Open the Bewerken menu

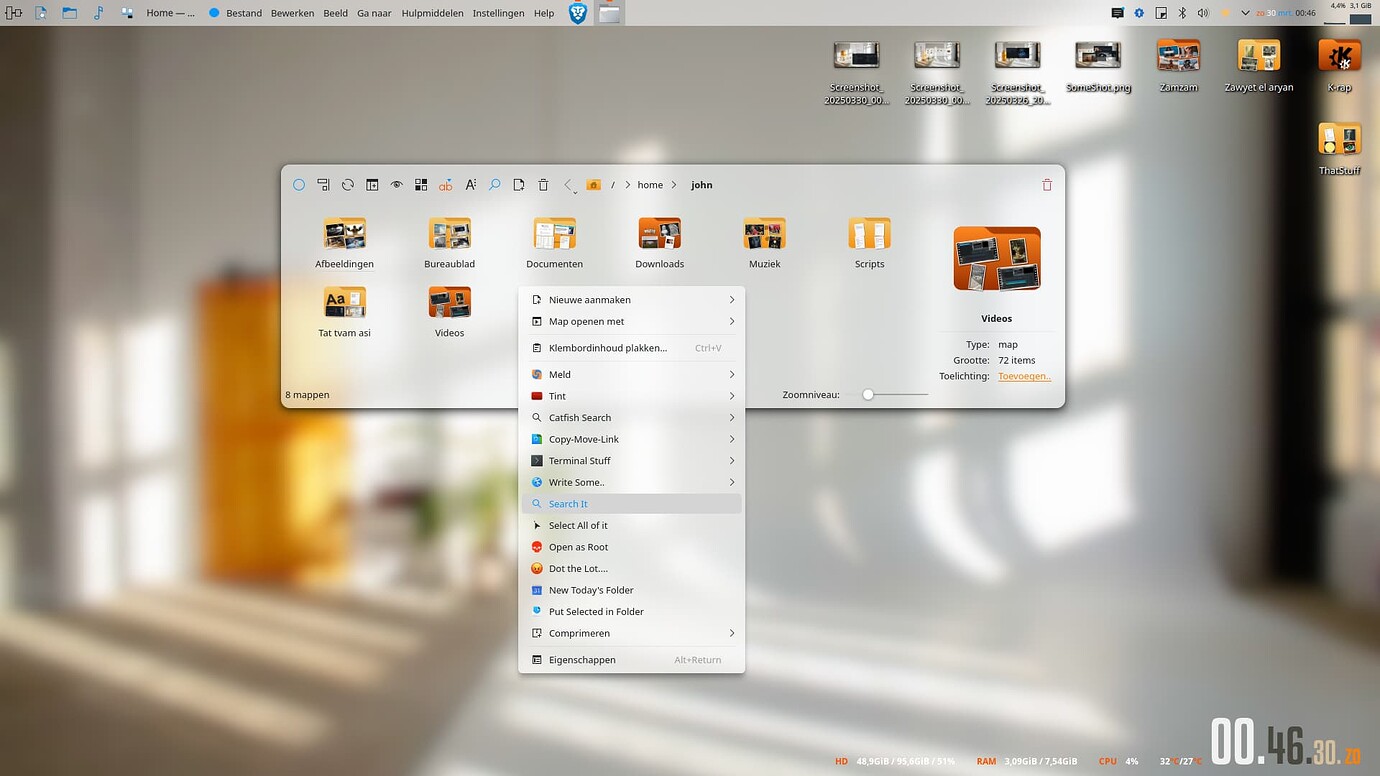pos(292,13)
